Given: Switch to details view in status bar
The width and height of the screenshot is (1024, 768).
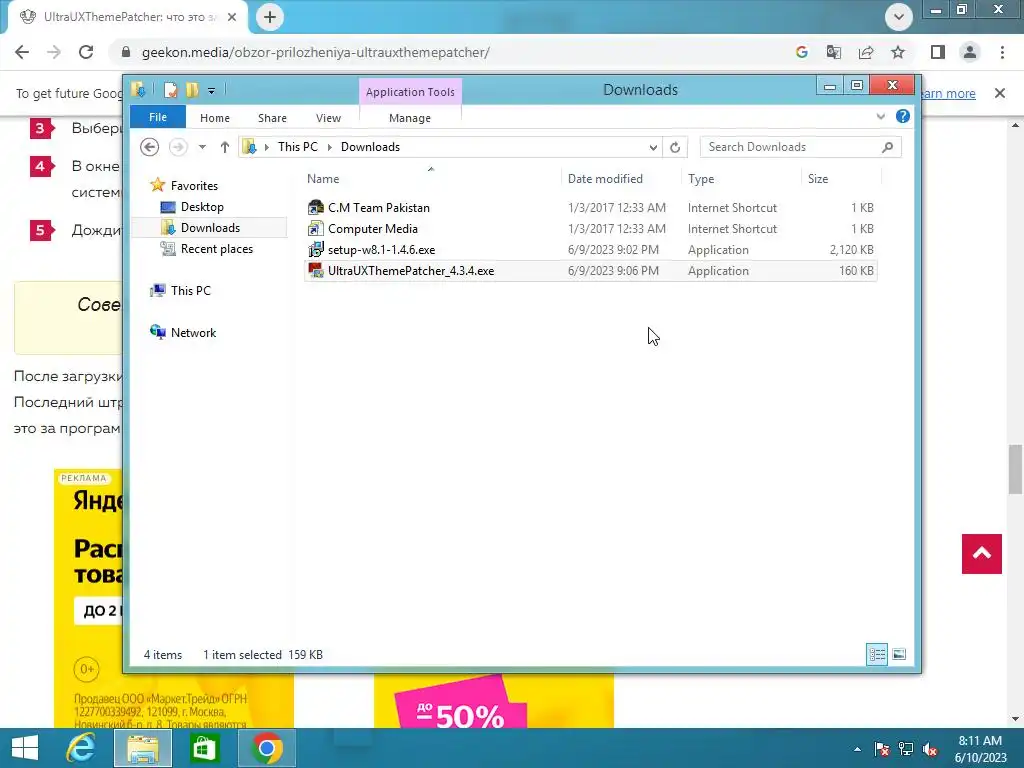Looking at the screenshot, I should click(877, 654).
